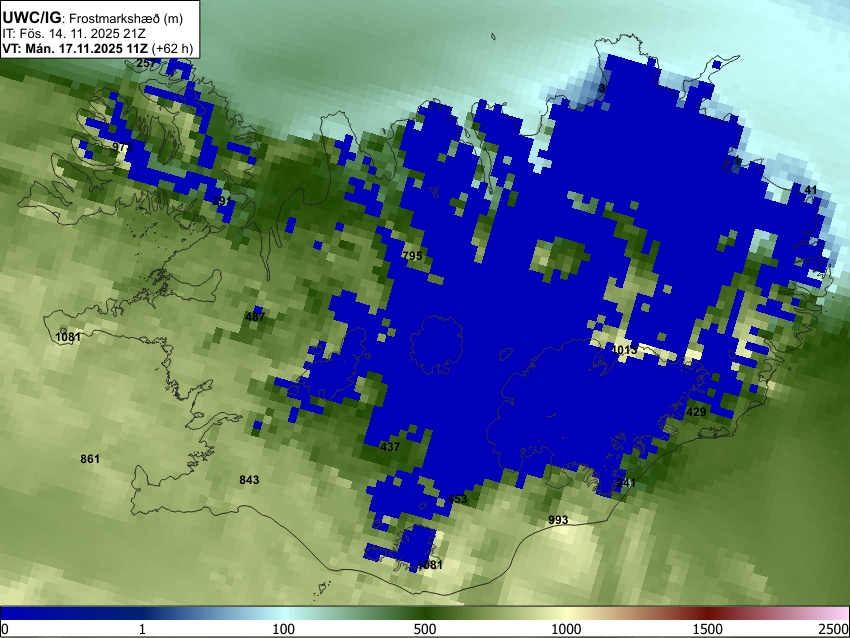Click the map value 453
This screenshot has height=638, width=850.
[x=457, y=499]
